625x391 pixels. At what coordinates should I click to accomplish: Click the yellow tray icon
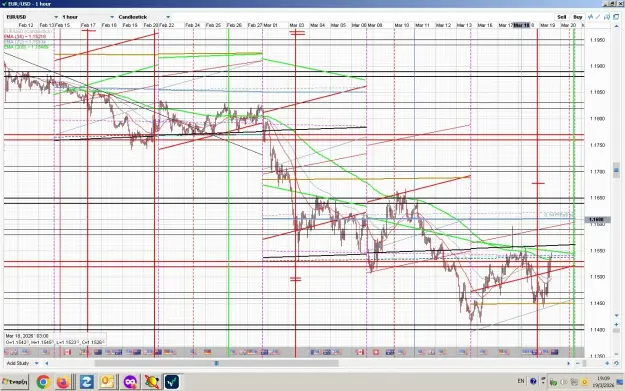pos(584,383)
